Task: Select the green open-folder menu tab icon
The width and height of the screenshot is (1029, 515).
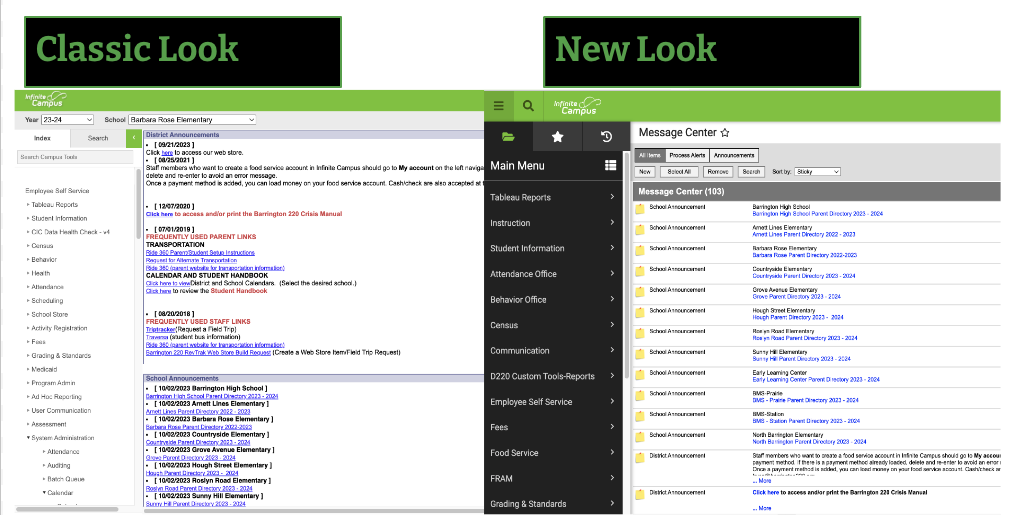Action: click(x=508, y=136)
